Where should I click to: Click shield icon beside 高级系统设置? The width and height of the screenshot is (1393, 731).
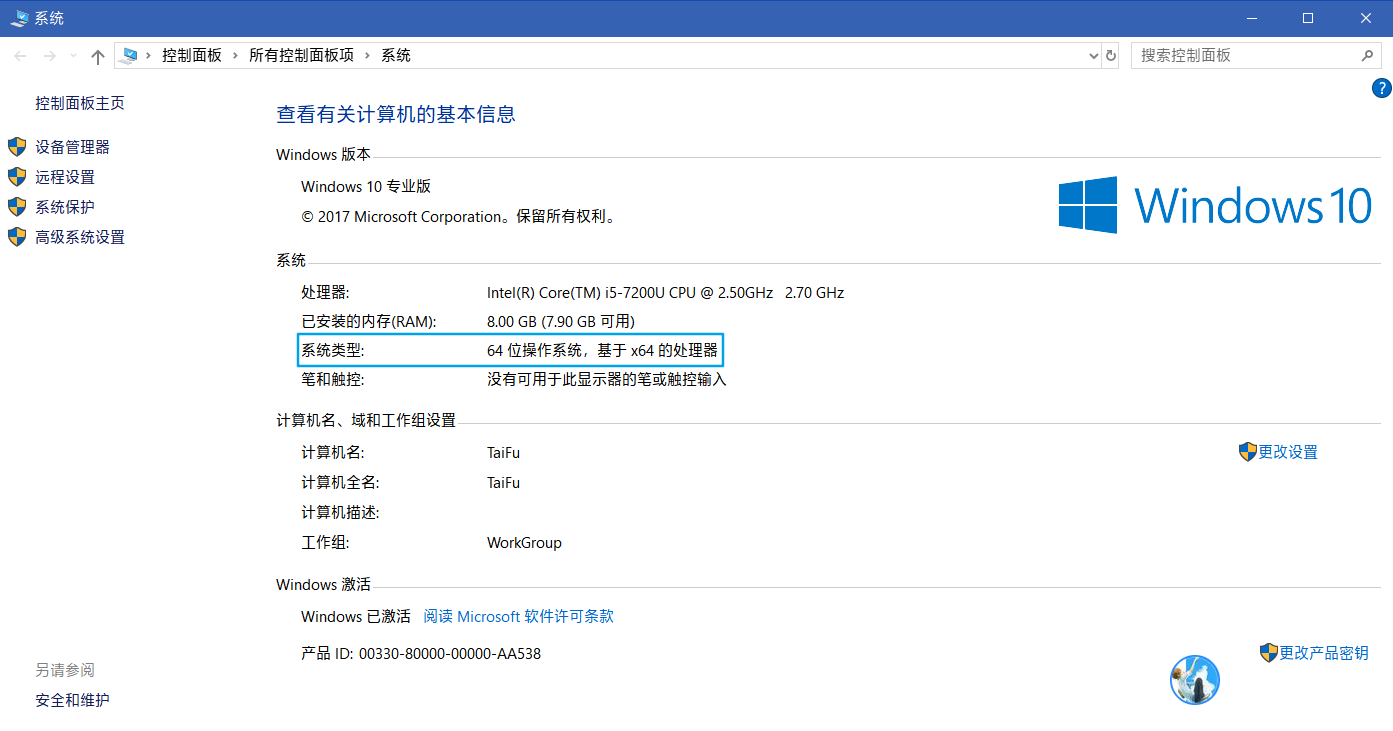(17, 237)
